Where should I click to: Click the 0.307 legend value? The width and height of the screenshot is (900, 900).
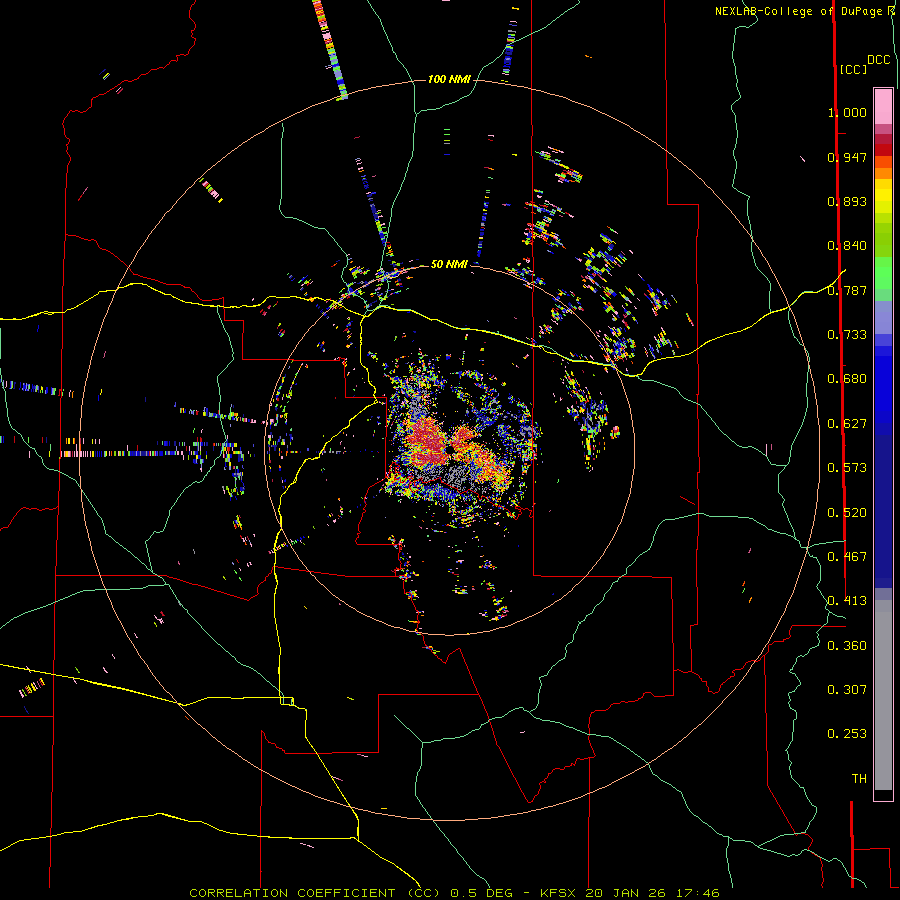click(x=847, y=690)
